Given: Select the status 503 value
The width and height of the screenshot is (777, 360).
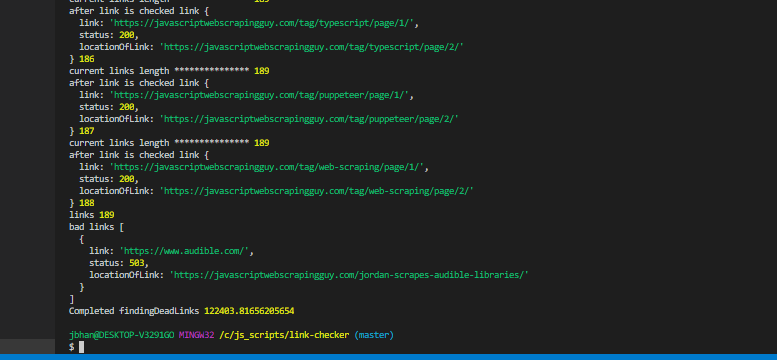Looking at the screenshot, I should (x=136, y=263).
